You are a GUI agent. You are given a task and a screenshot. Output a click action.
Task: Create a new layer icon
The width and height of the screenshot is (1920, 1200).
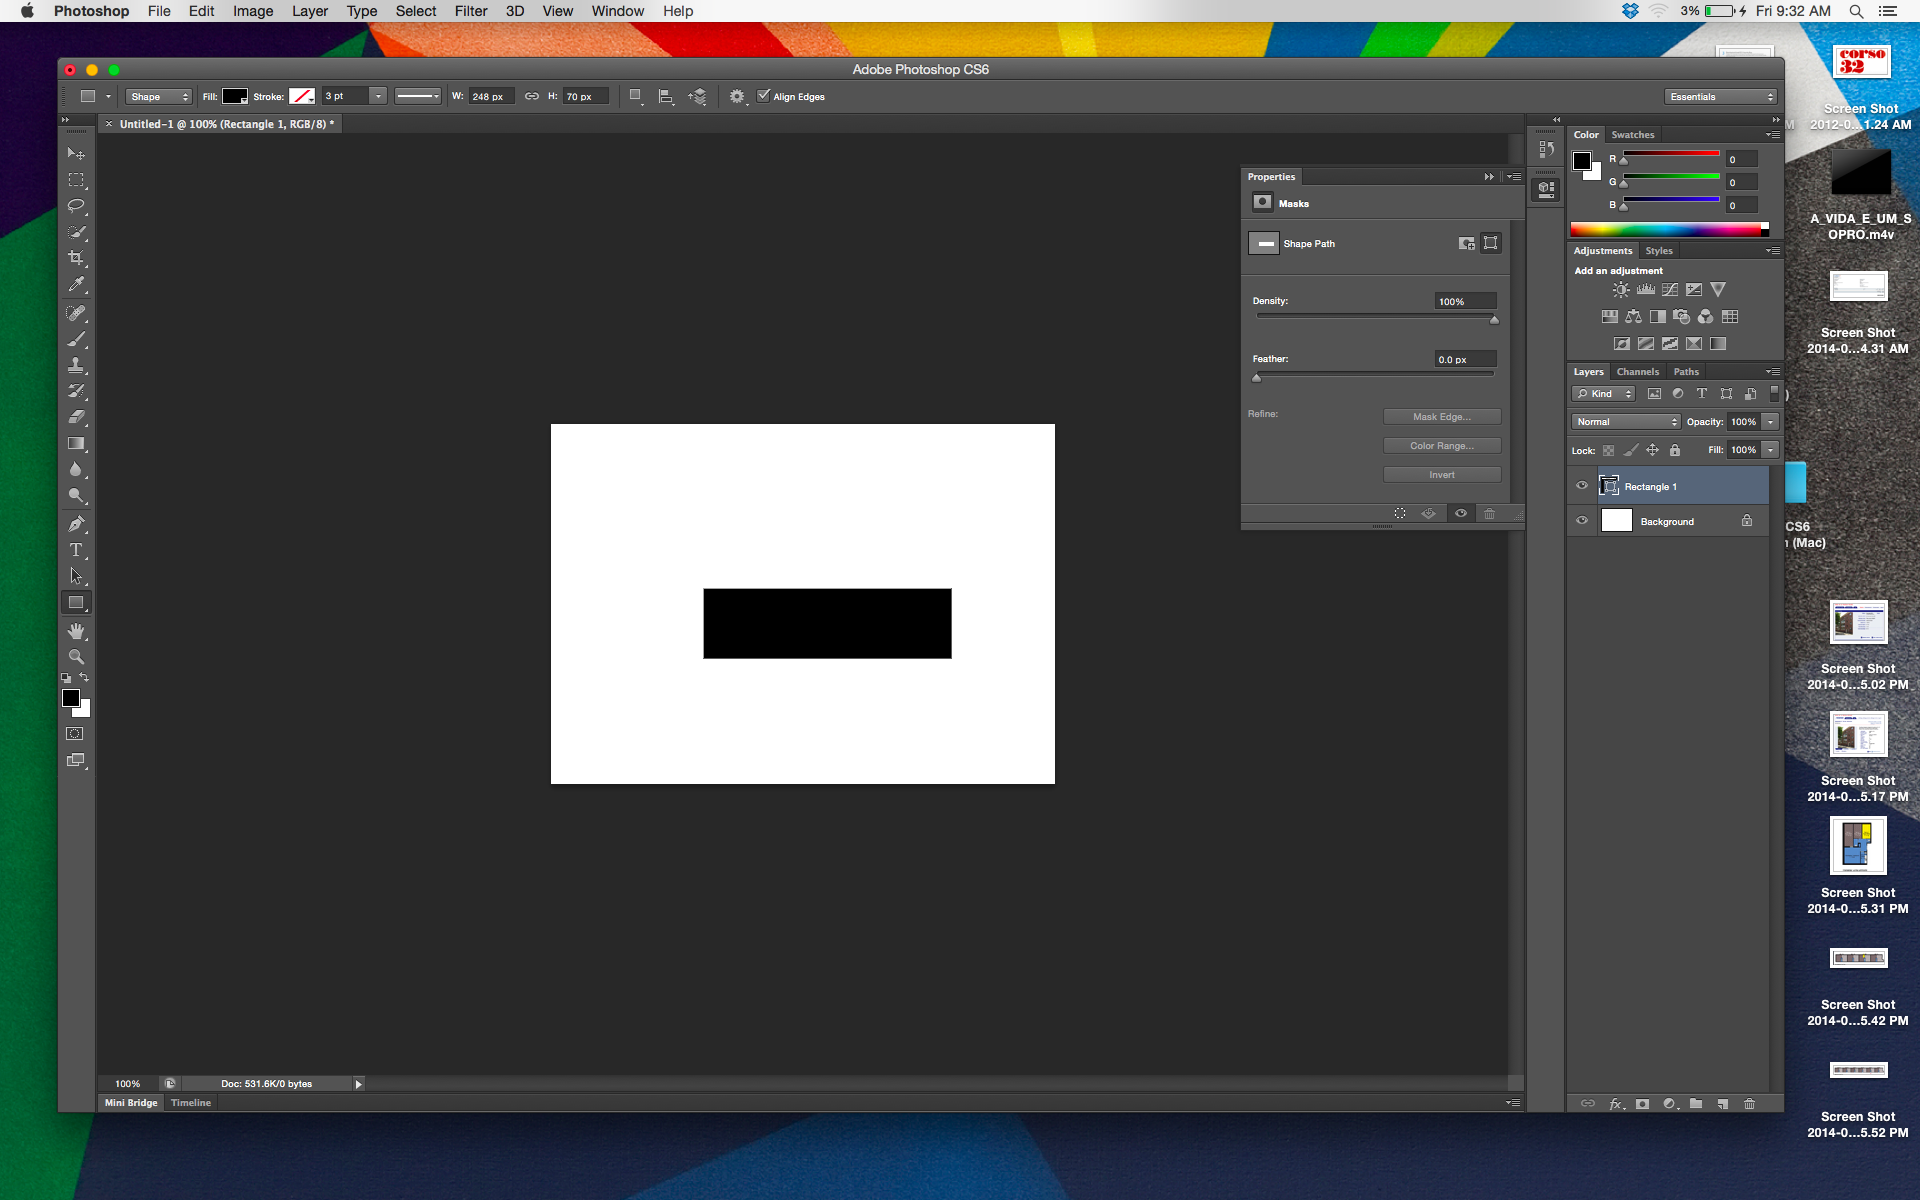pyautogui.click(x=1722, y=1103)
